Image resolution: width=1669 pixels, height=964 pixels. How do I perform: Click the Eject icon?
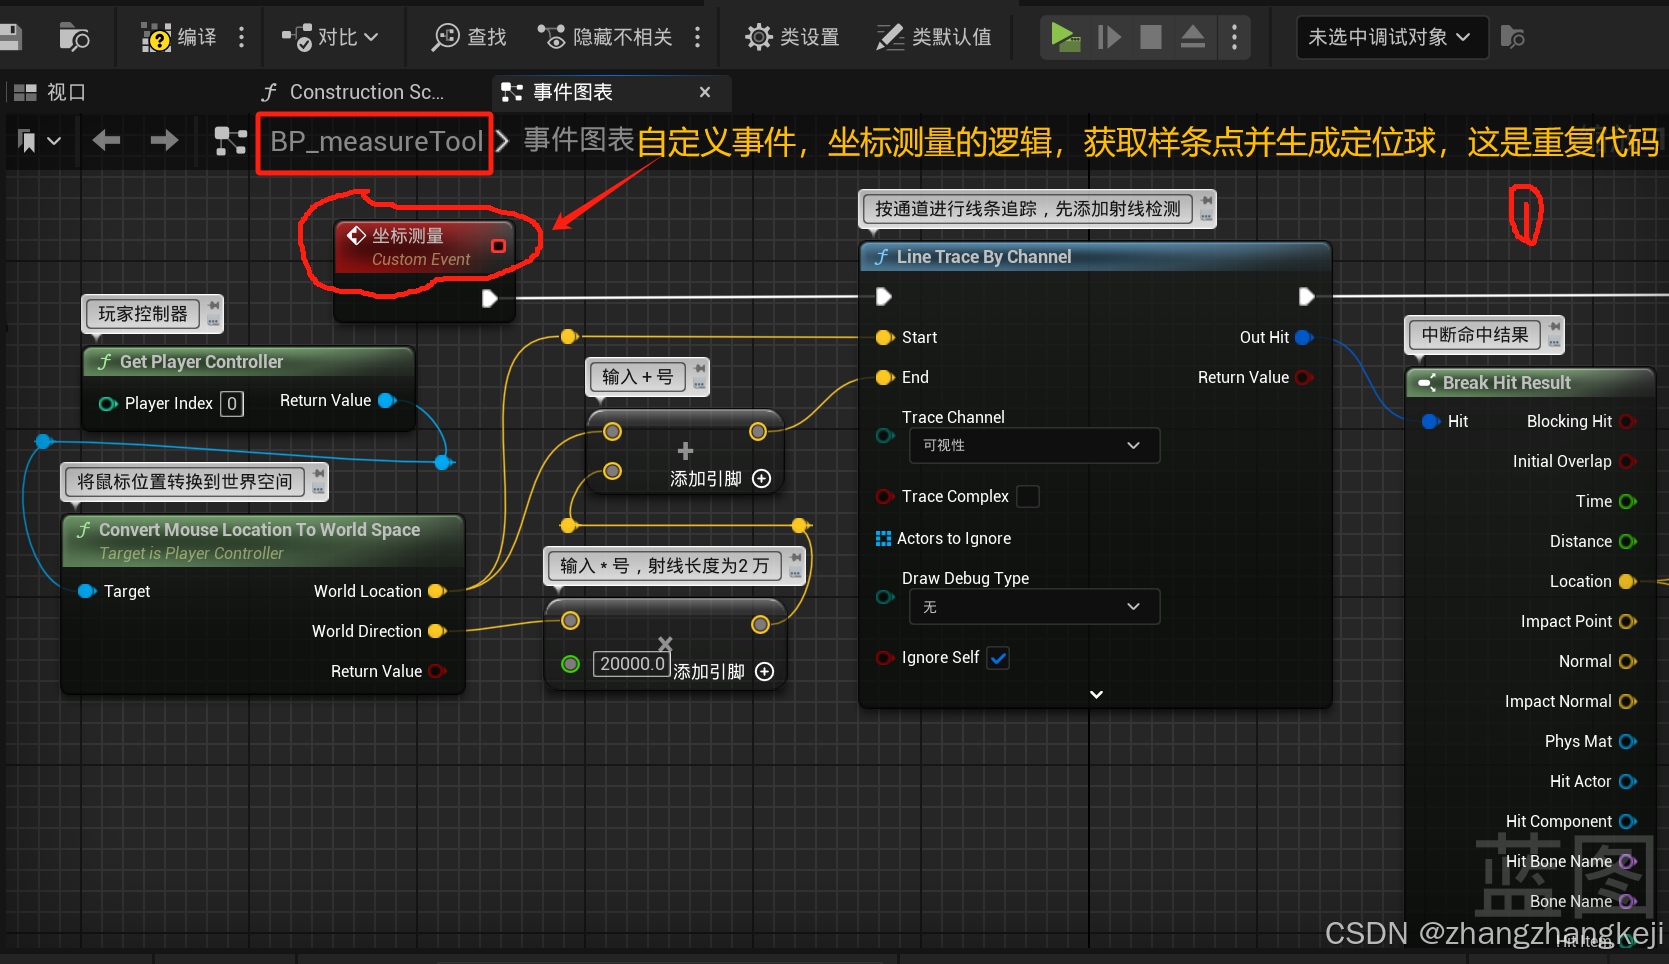coord(1192,37)
